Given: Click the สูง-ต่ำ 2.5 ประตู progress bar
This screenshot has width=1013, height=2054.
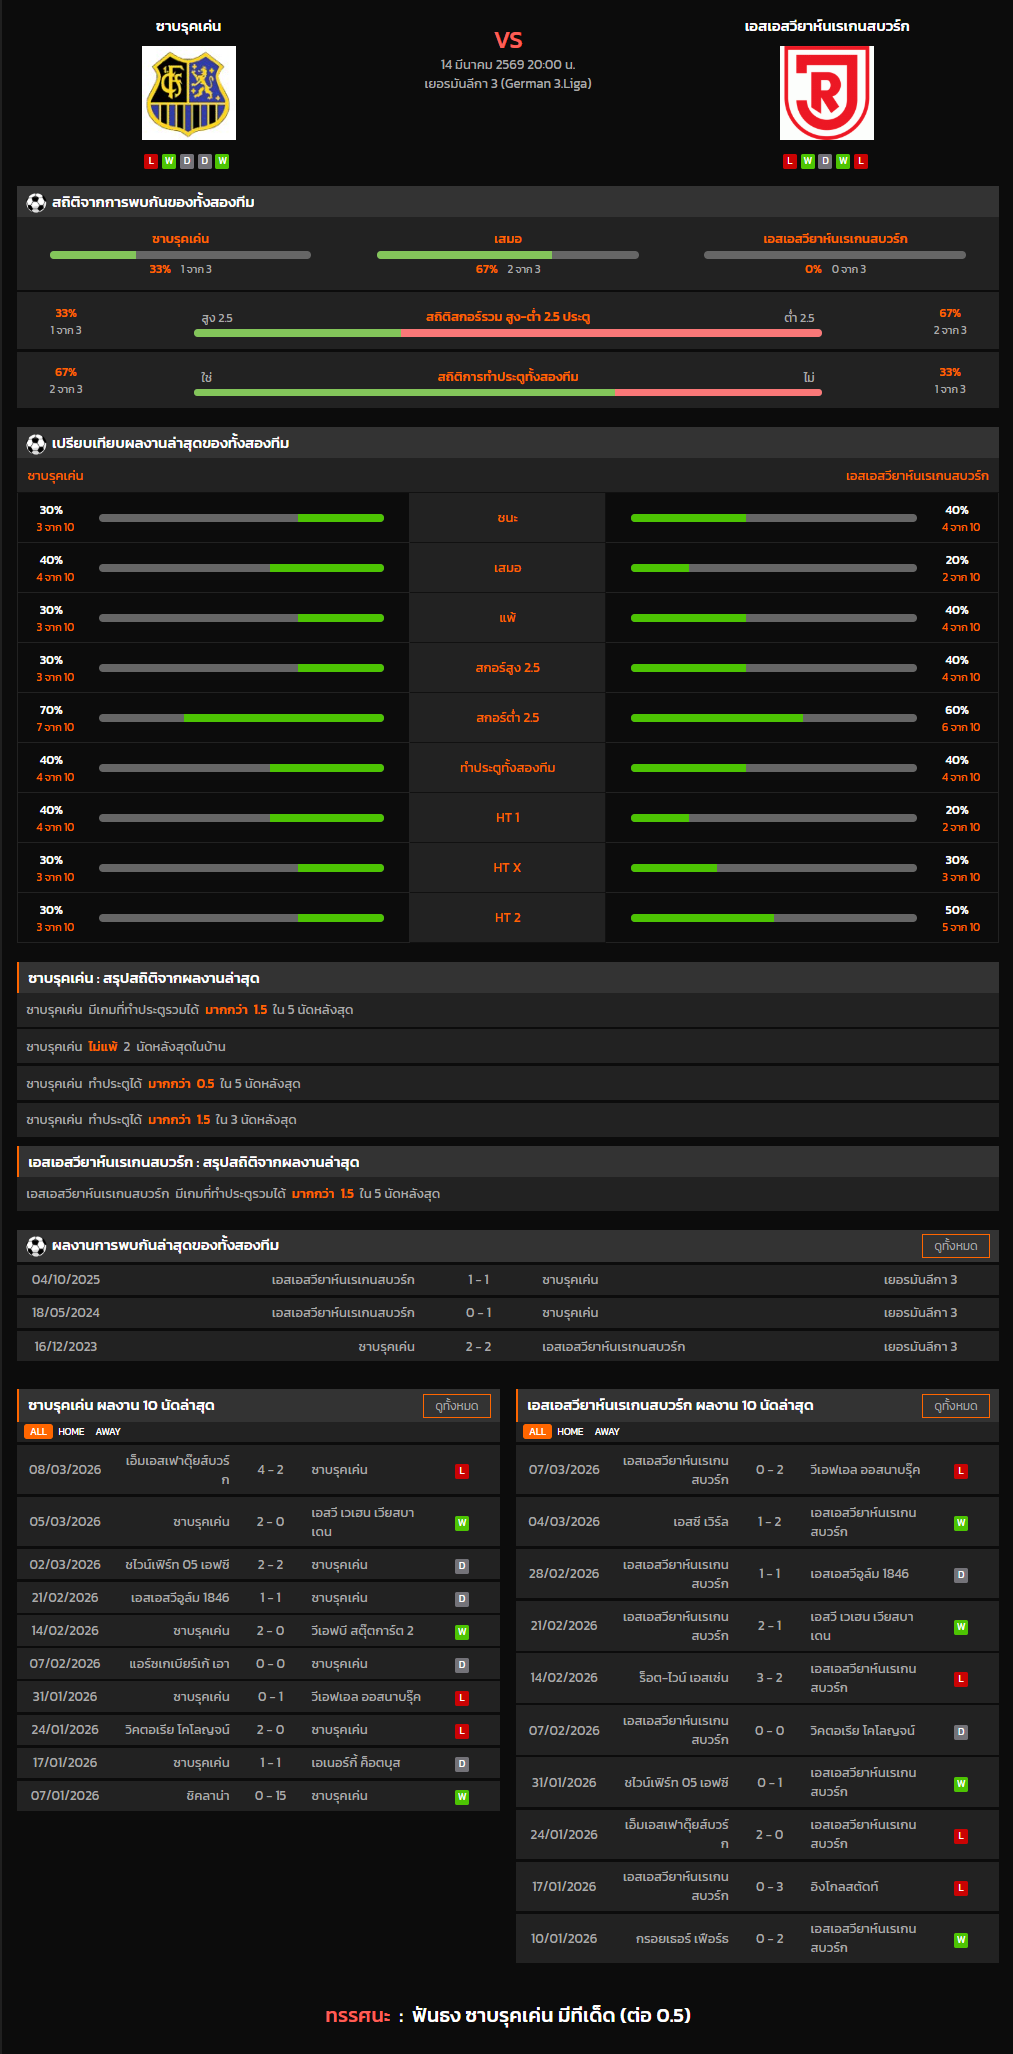Looking at the screenshot, I should click(x=507, y=333).
